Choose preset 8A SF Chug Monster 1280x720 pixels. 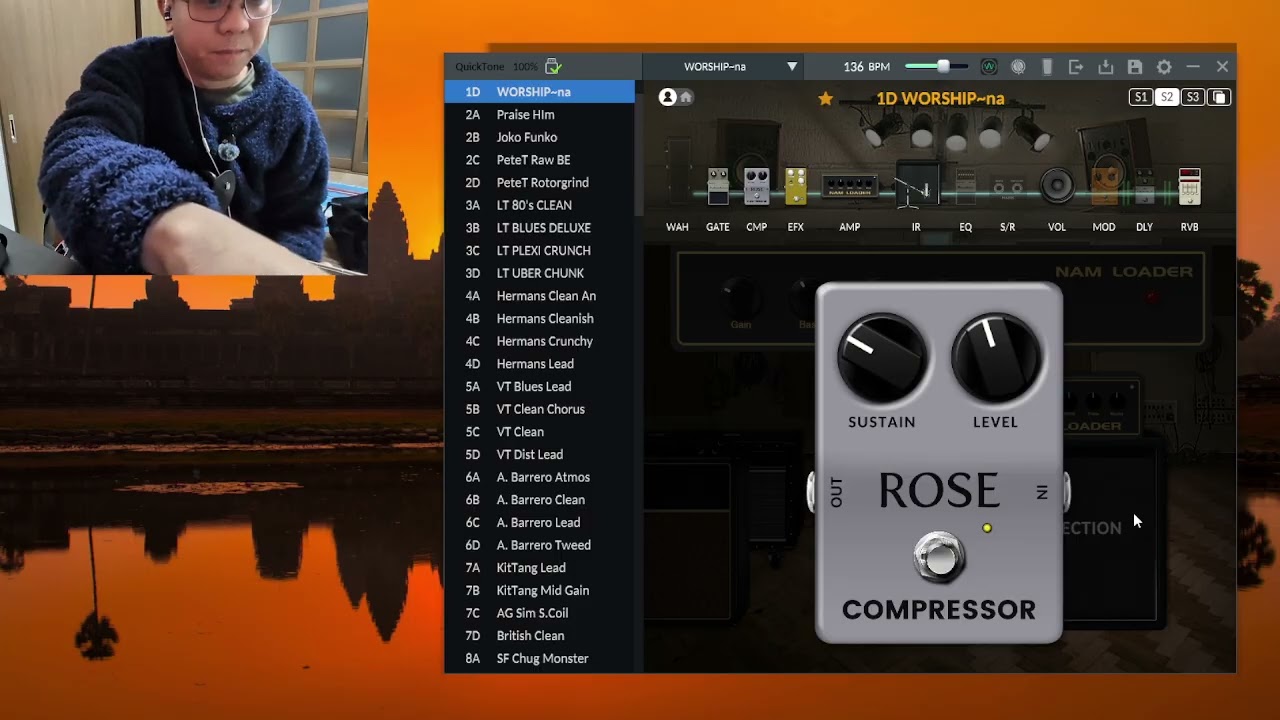pos(539,659)
